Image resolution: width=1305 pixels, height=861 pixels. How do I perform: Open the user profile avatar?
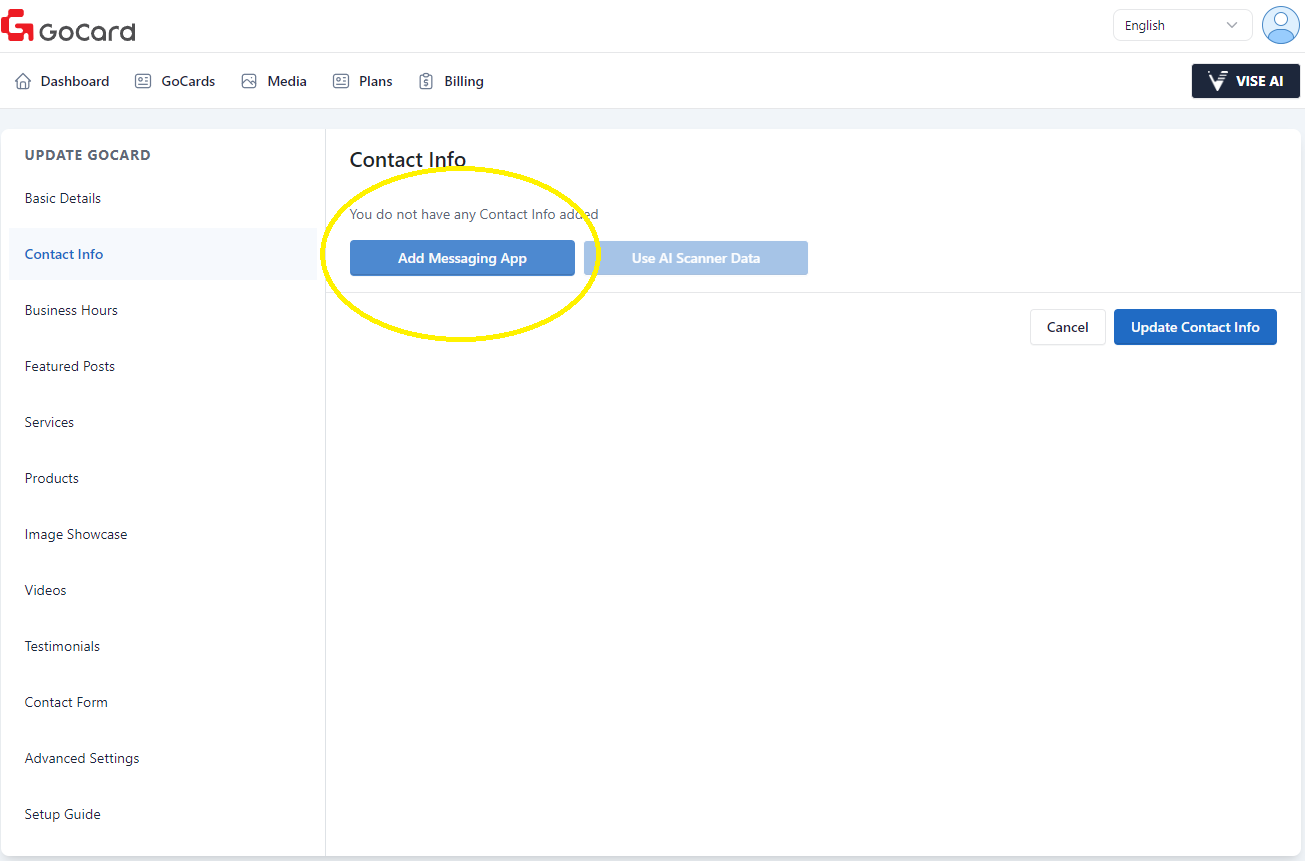(x=1280, y=25)
